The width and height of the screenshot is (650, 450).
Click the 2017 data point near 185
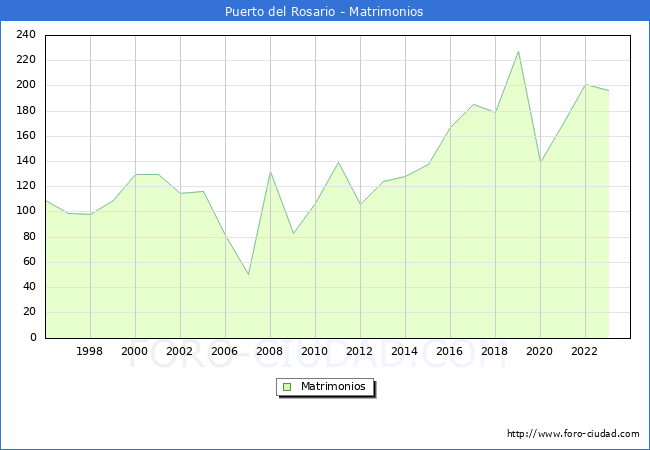pyautogui.click(x=473, y=104)
